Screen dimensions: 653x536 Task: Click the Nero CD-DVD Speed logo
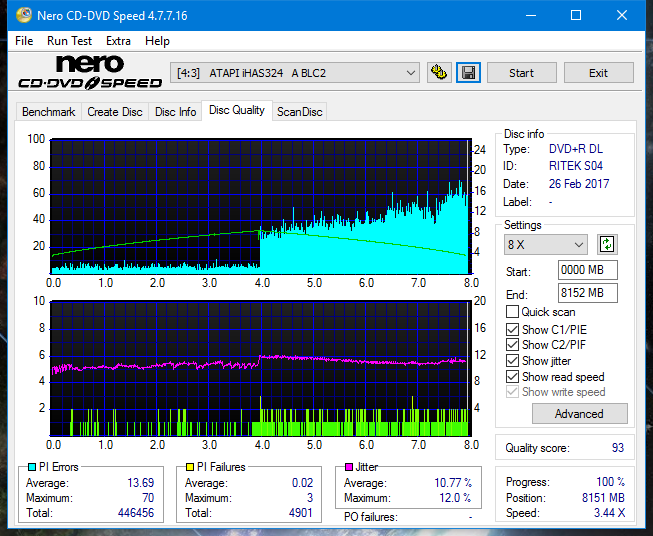(x=90, y=73)
